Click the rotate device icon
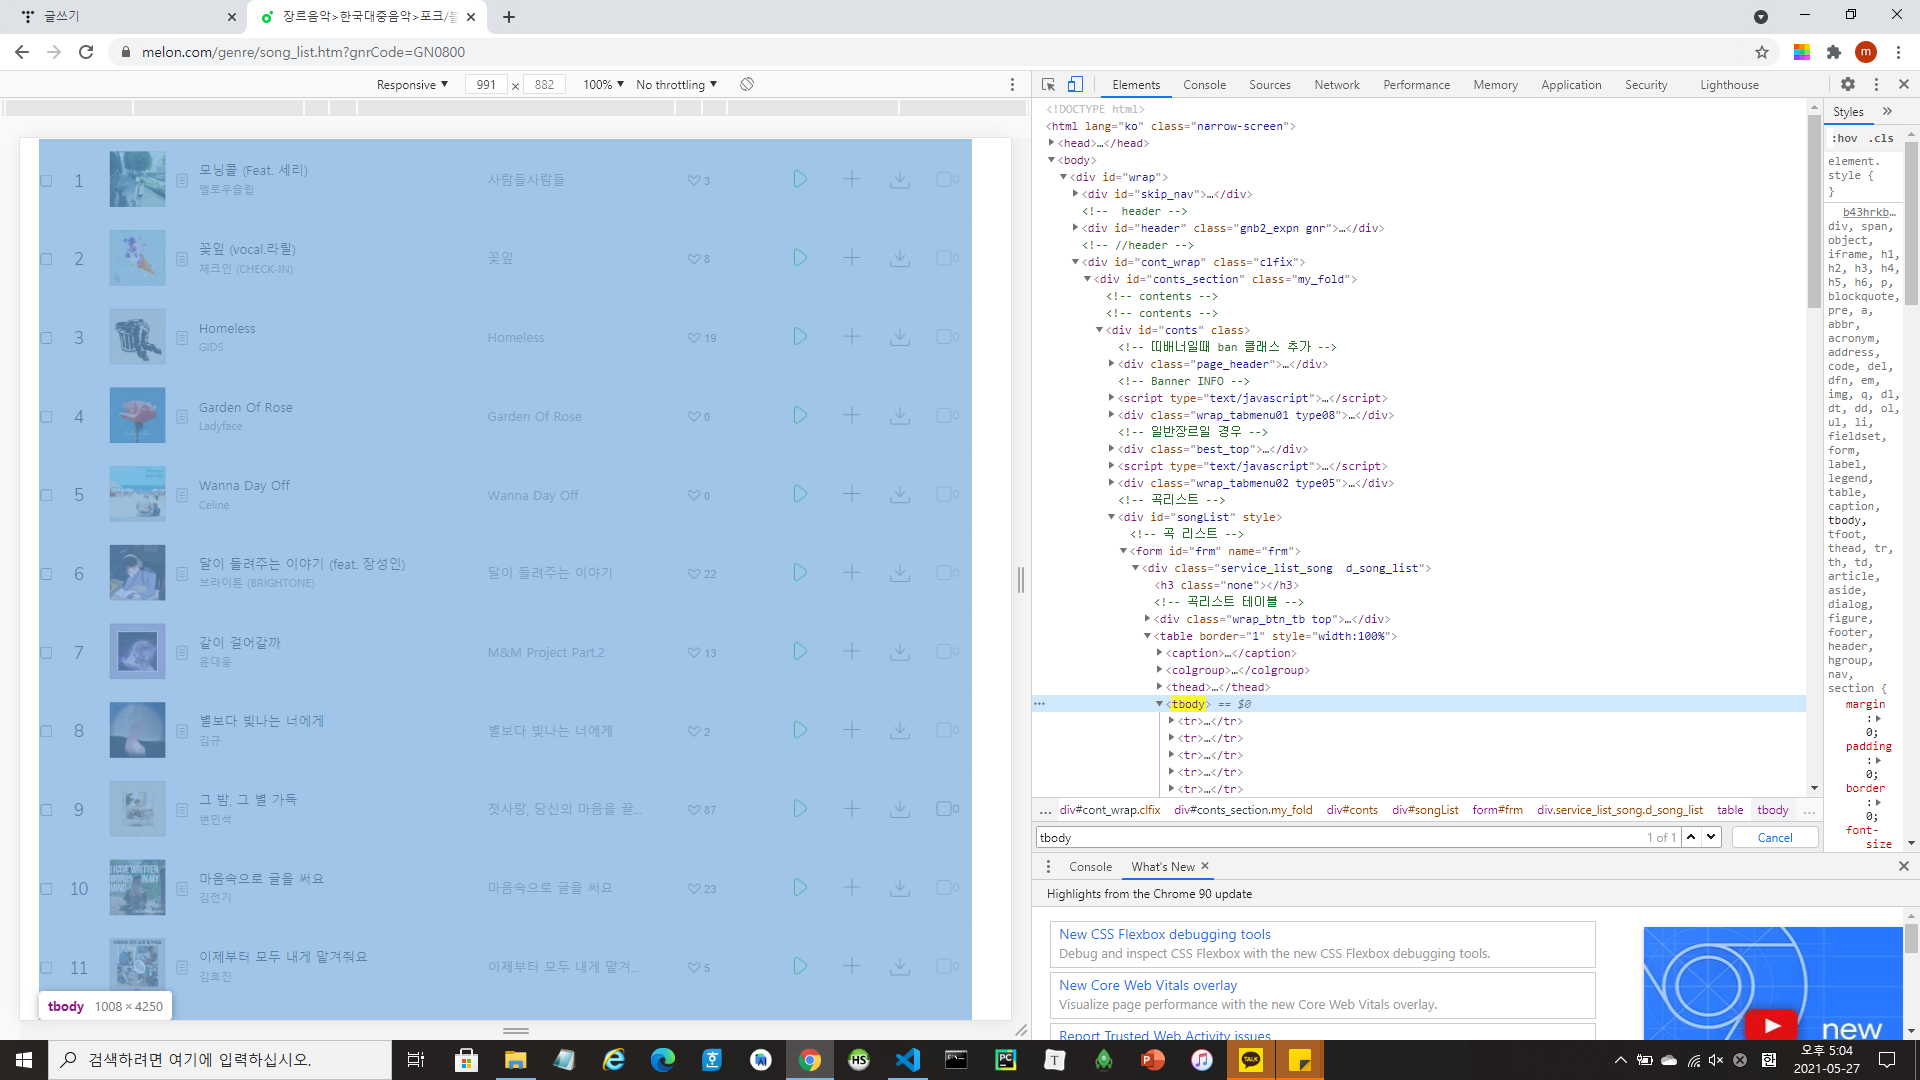 pyautogui.click(x=747, y=85)
